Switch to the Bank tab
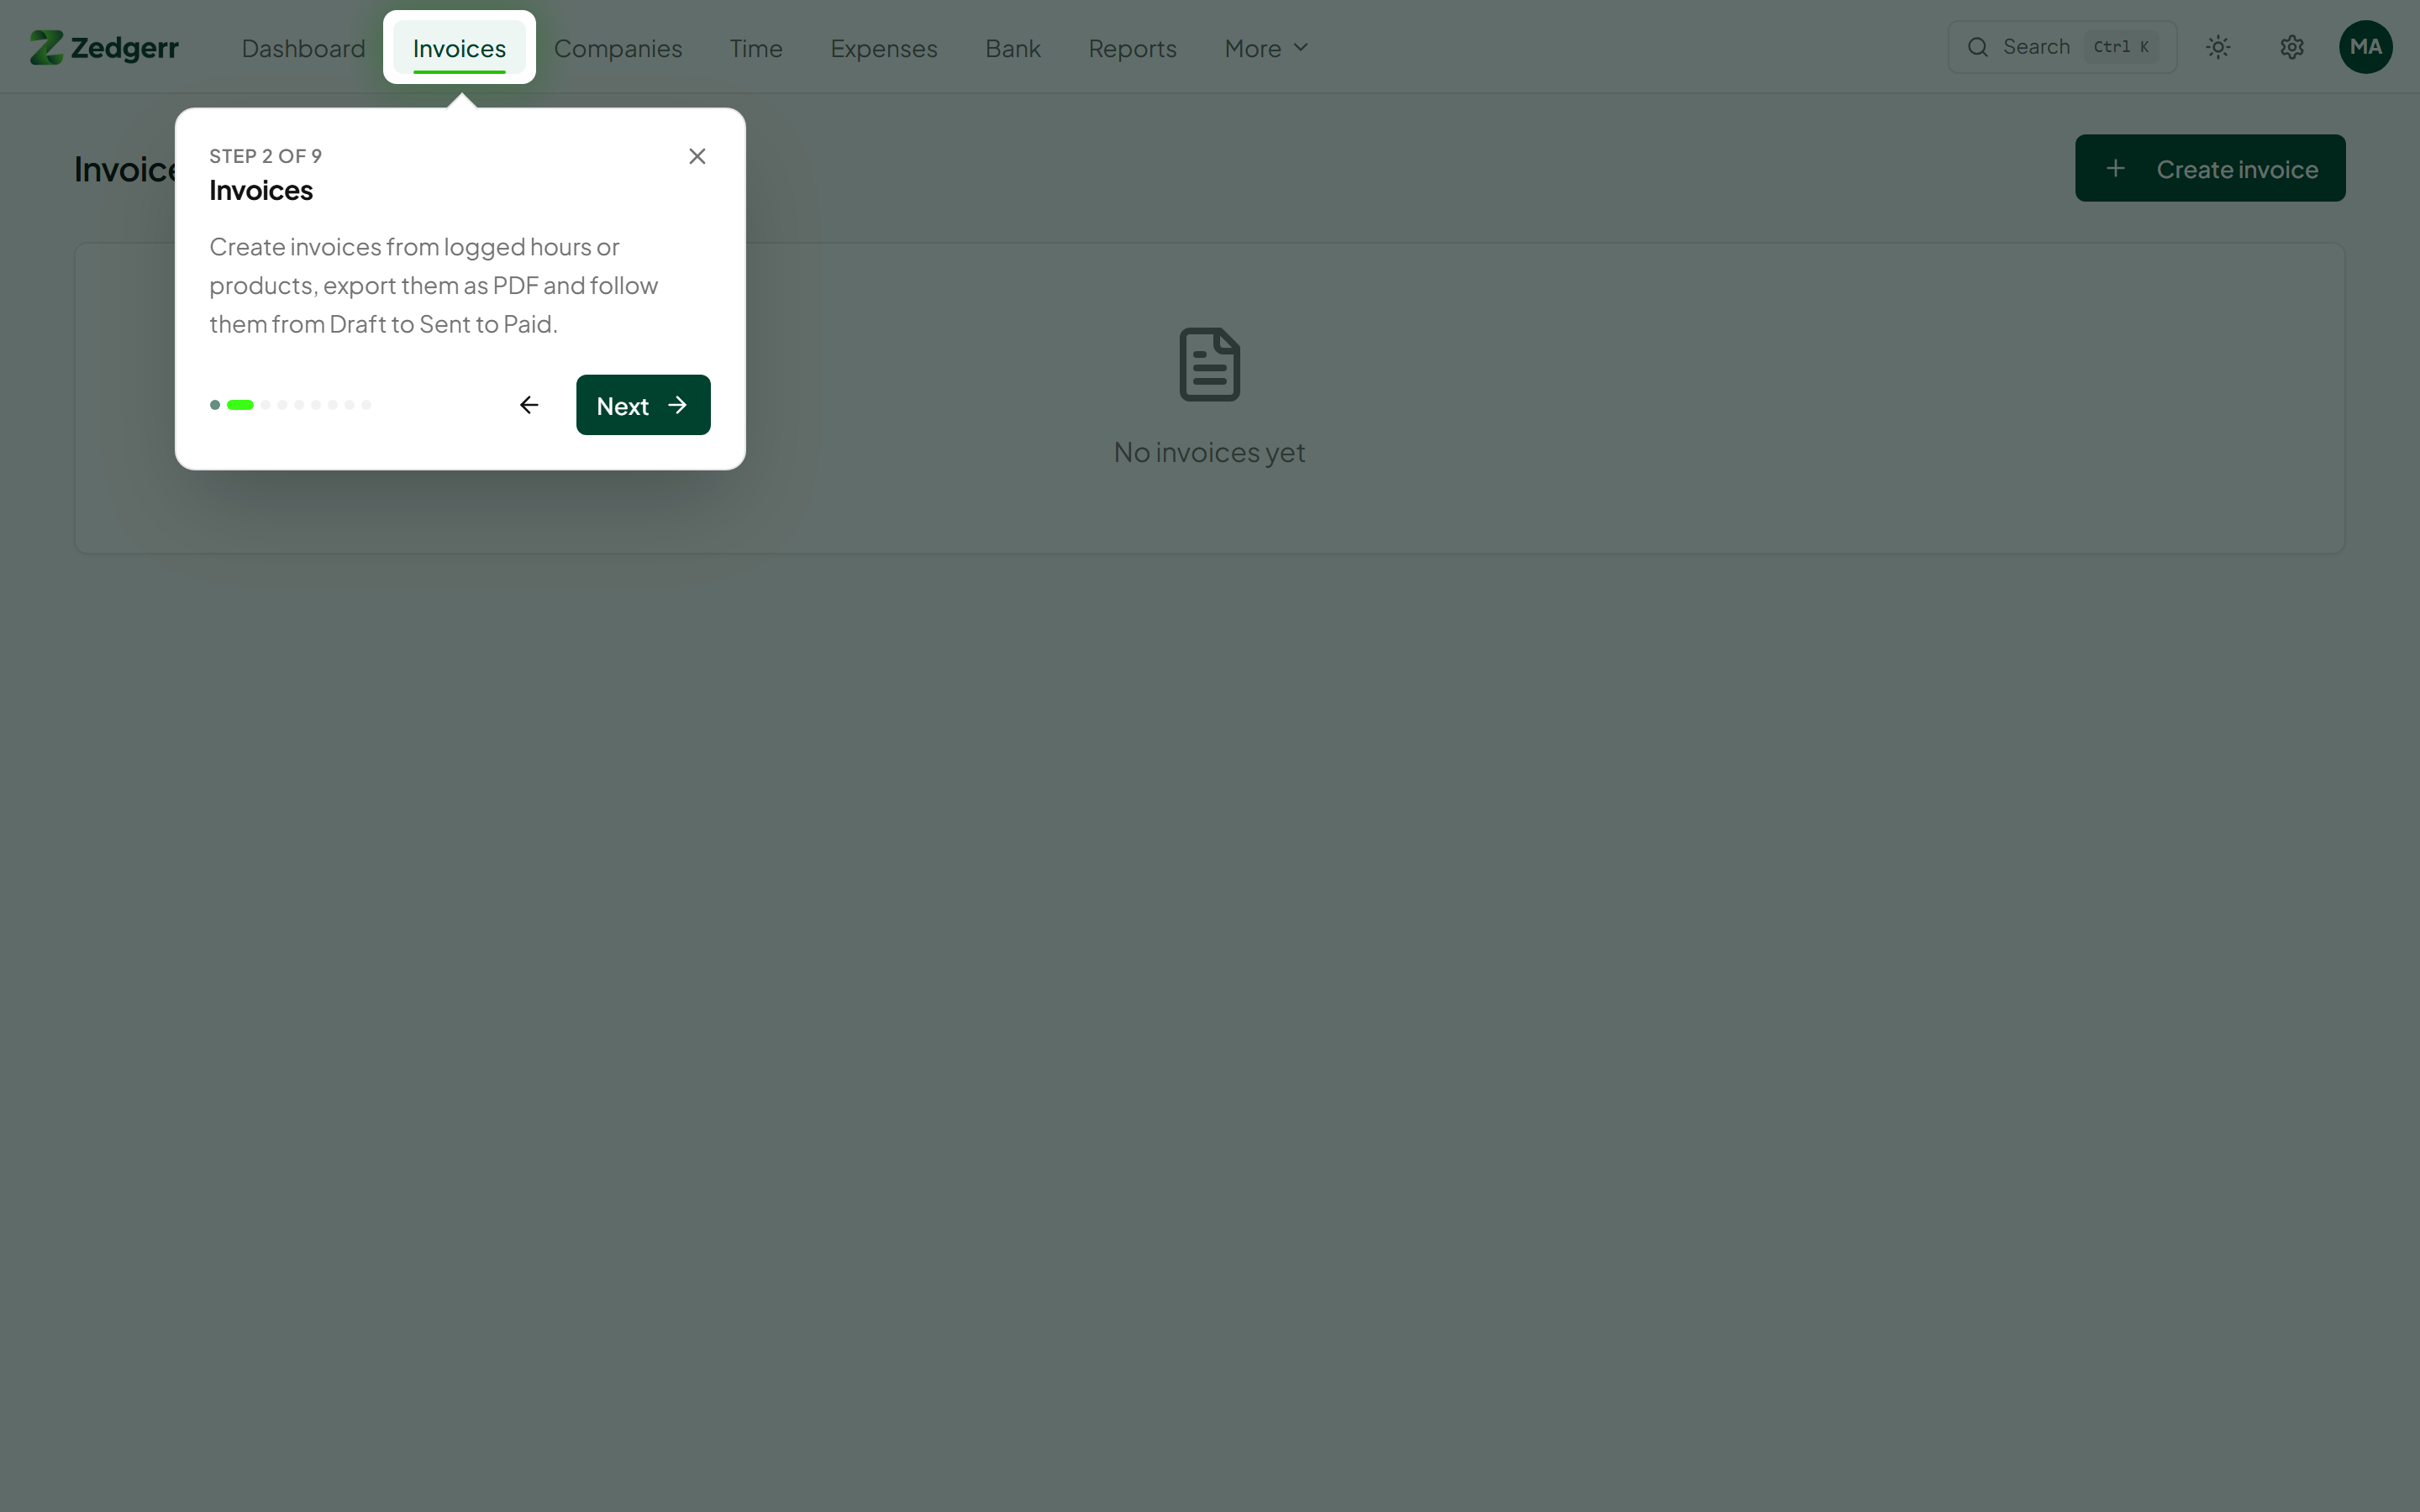Image resolution: width=2420 pixels, height=1512 pixels. click(1013, 48)
